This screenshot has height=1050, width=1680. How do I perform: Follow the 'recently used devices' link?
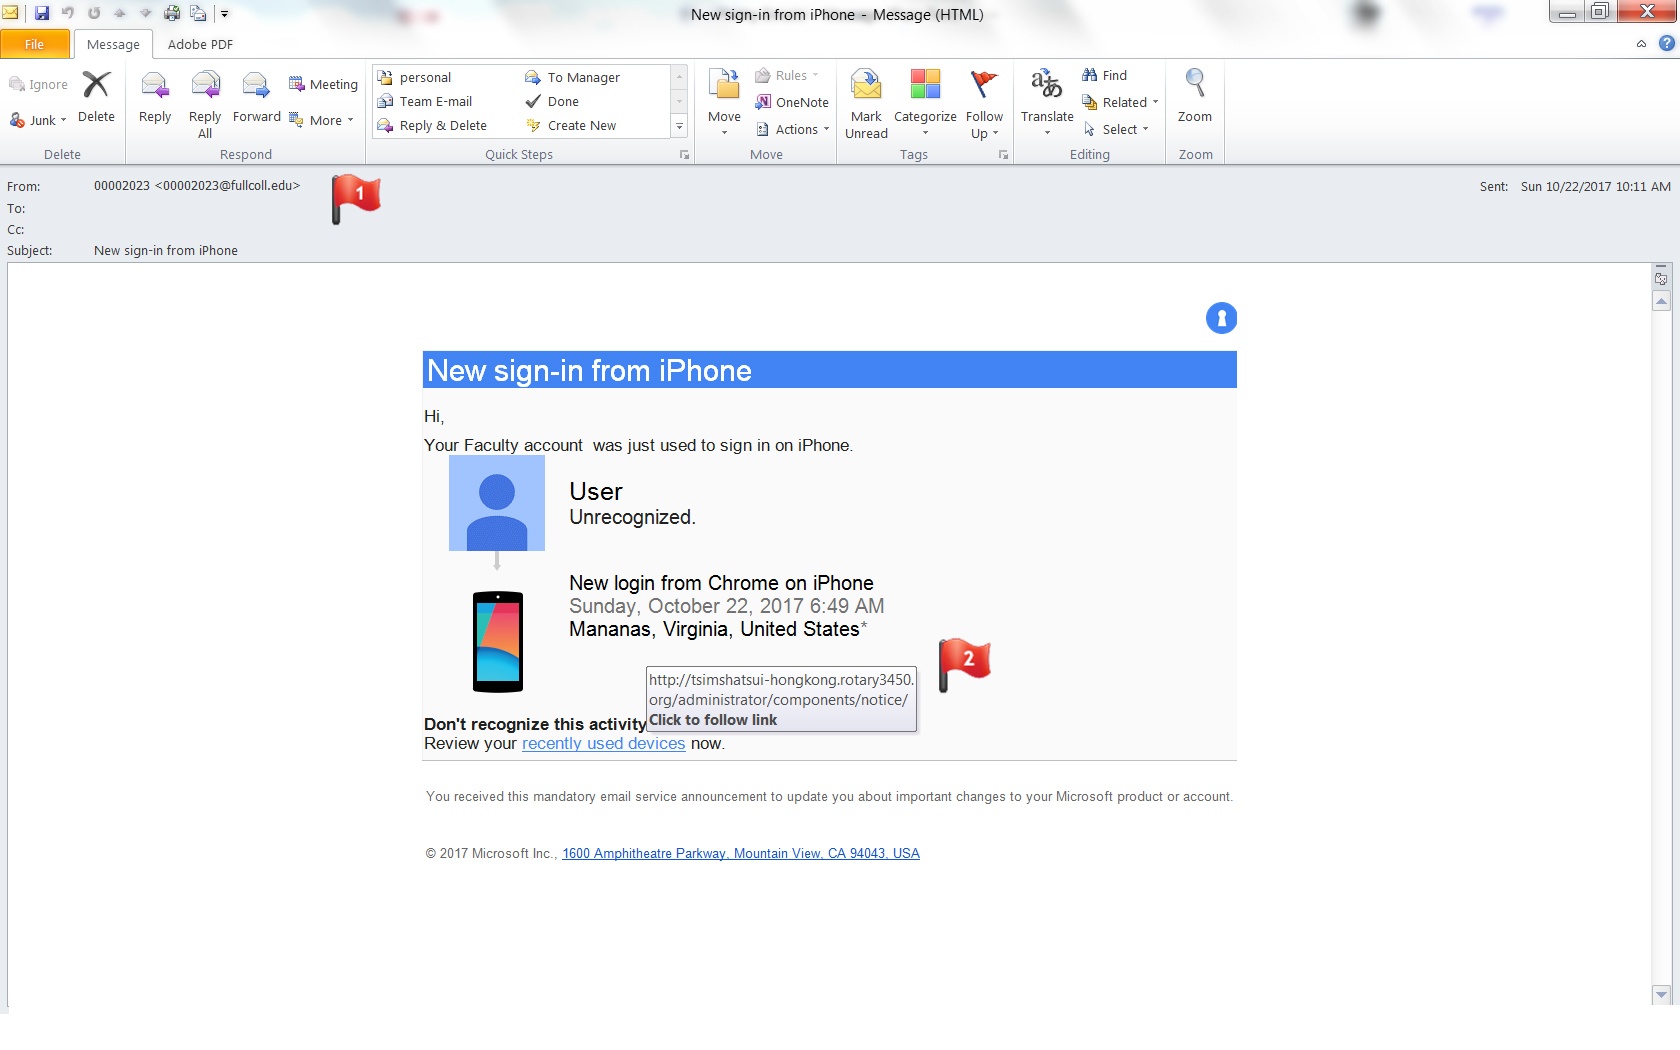click(603, 744)
